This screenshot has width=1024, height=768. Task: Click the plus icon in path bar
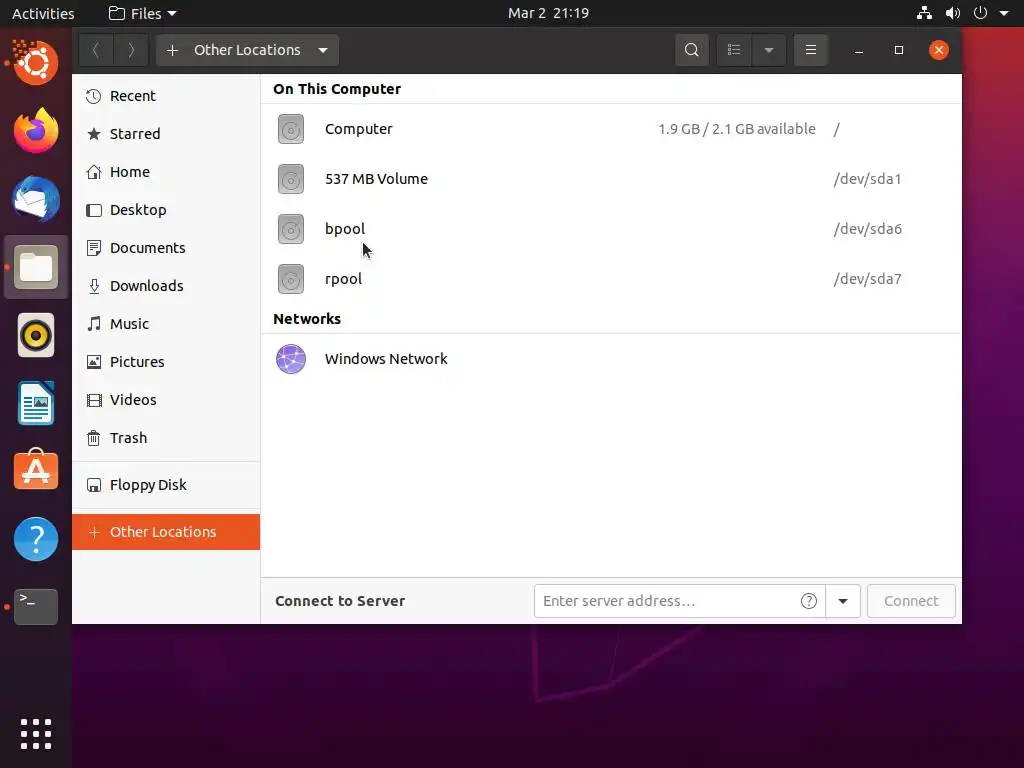point(172,50)
